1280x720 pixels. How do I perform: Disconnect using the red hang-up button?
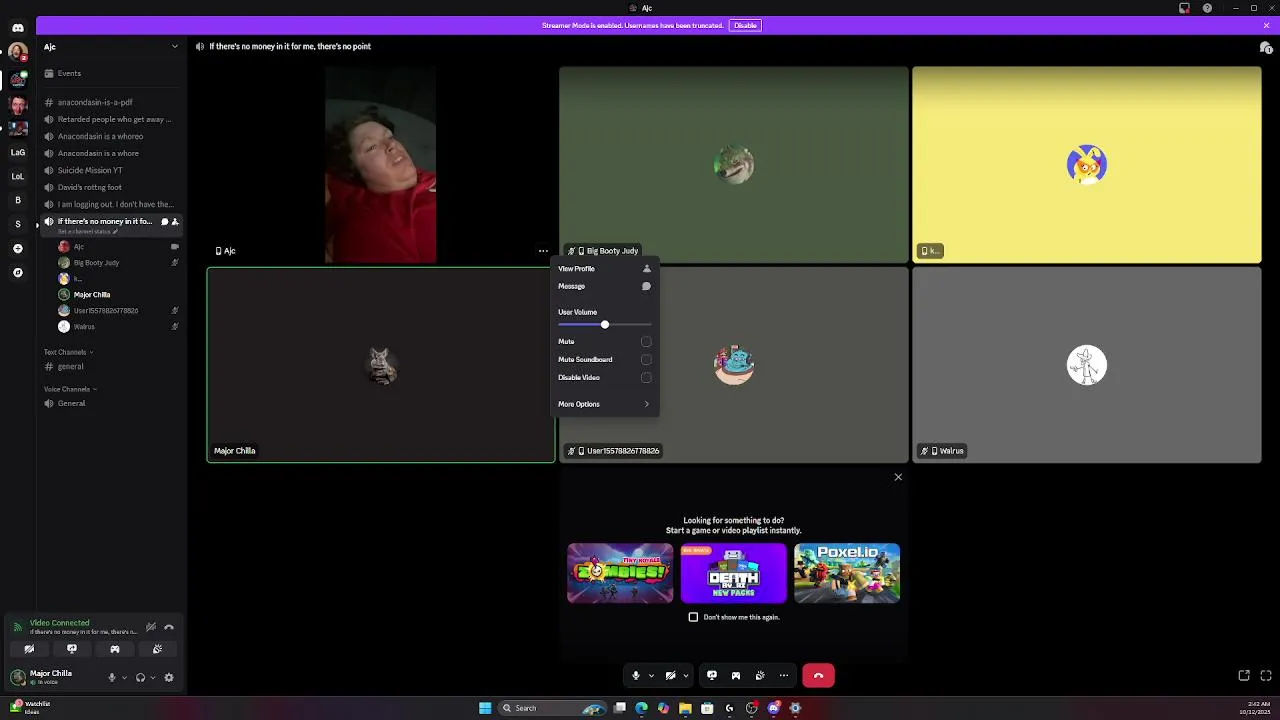[818, 676]
